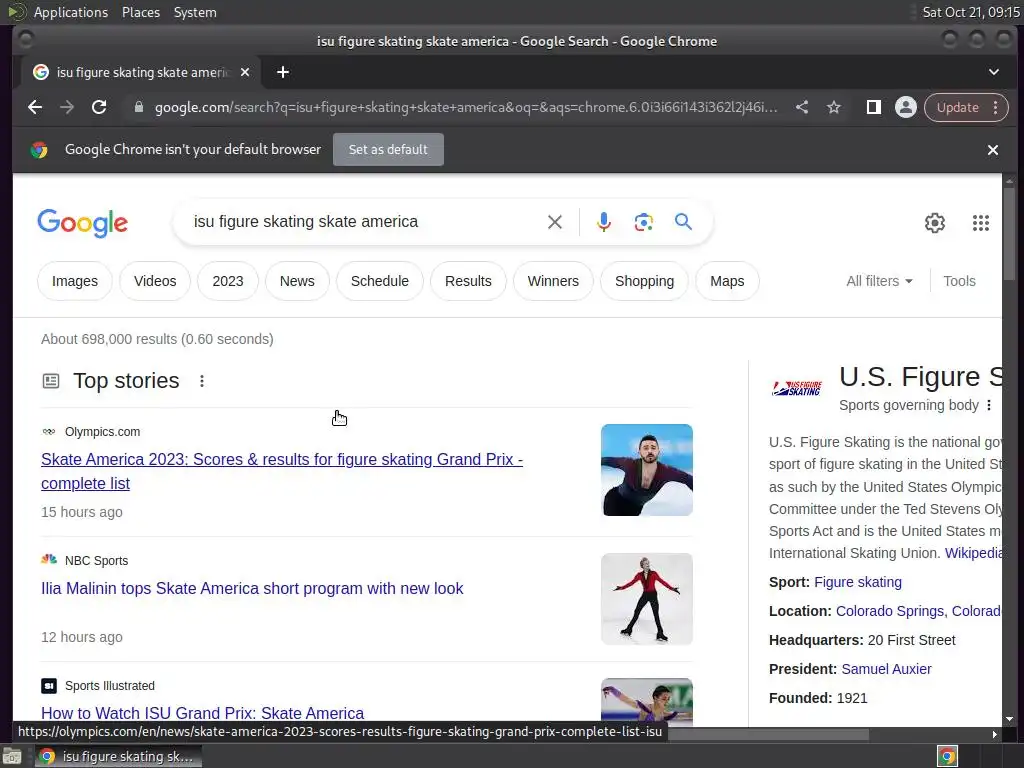Image resolution: width=1024 pixels, height=768 pixels.
Task: Click the forward navigation arrow
Action: click(x=67, y=107)
